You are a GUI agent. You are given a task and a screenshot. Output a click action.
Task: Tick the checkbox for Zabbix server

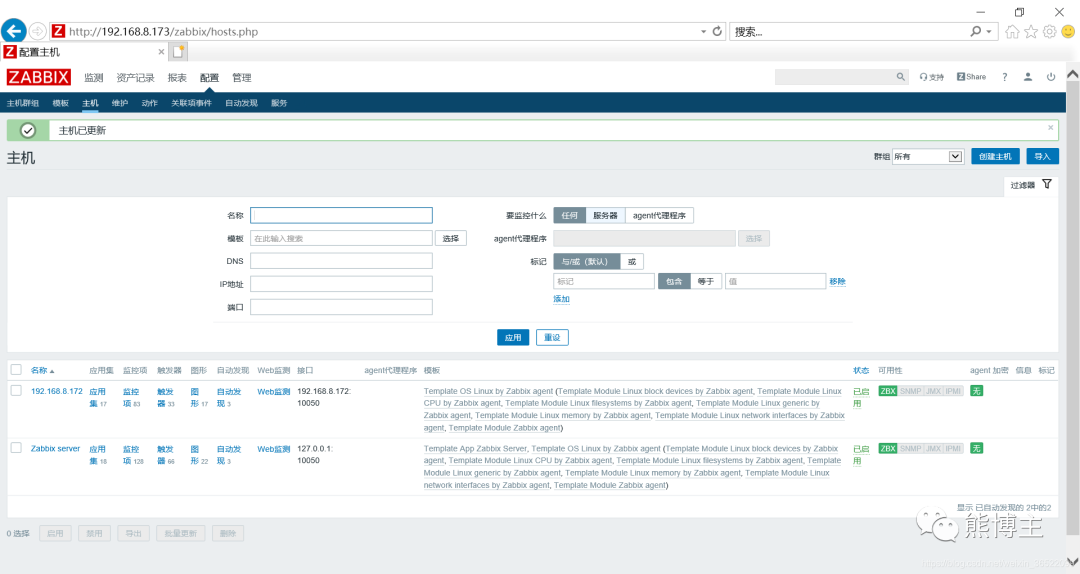17,448
